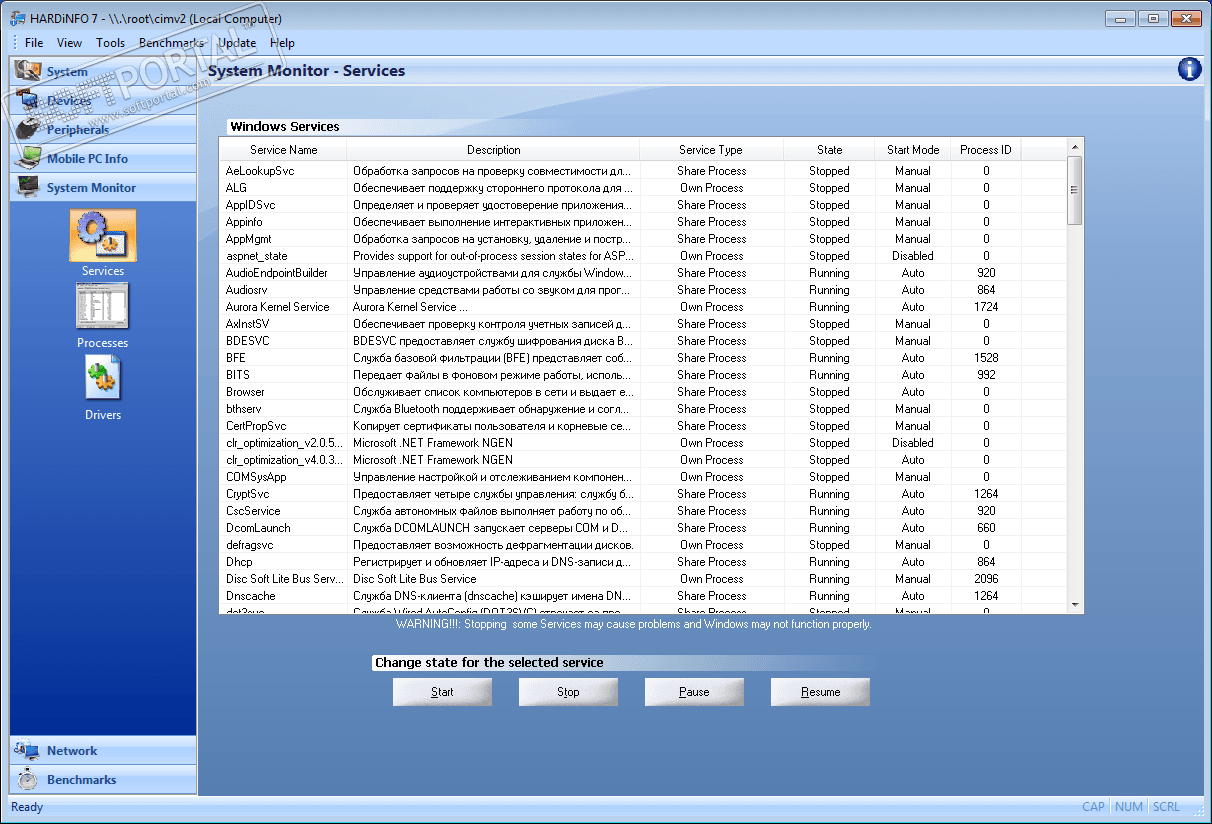Select the AppMgmt service row
The image size is (1212, 824).
tap(643, 239)
